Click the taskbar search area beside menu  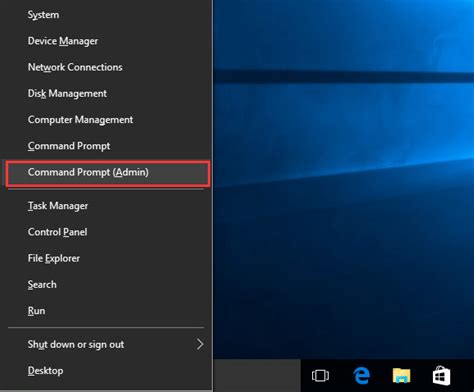[257, 375]
